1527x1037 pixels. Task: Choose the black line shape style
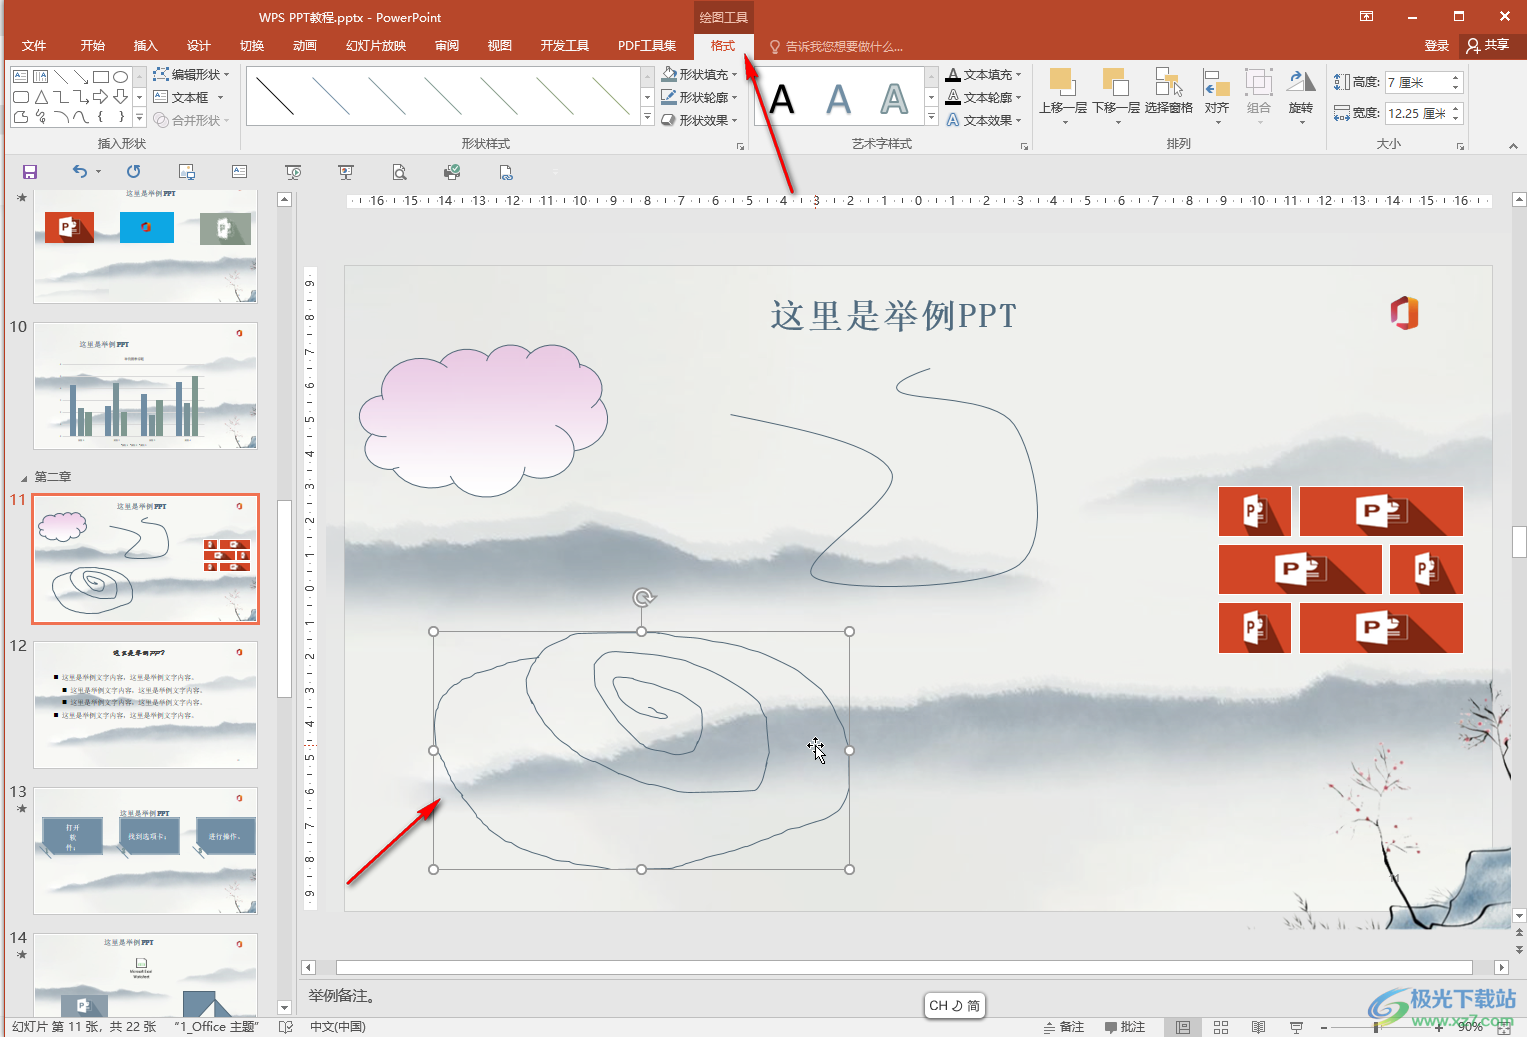(275, 96)
